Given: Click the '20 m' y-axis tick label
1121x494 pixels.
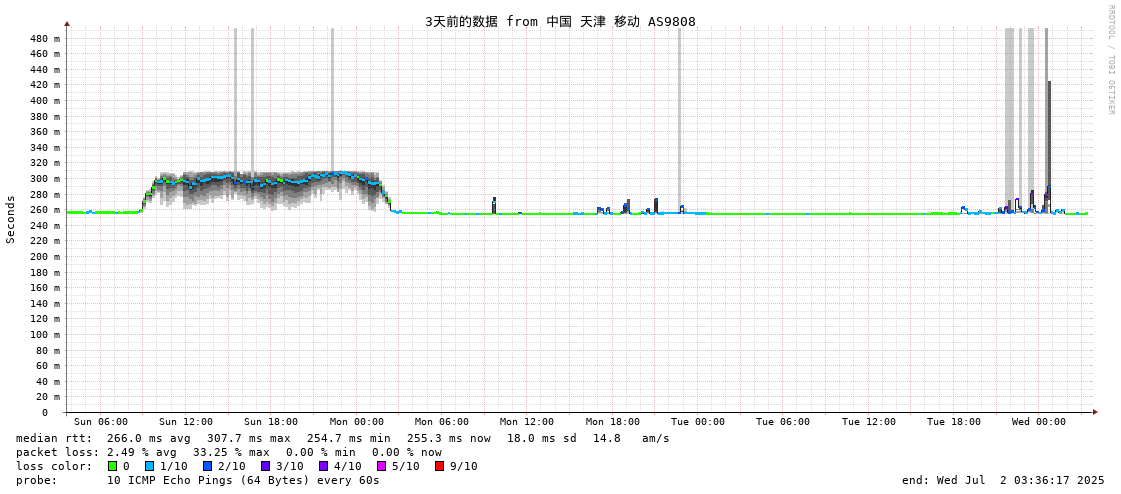Looking at the screenshot, I should pos(48,397).
